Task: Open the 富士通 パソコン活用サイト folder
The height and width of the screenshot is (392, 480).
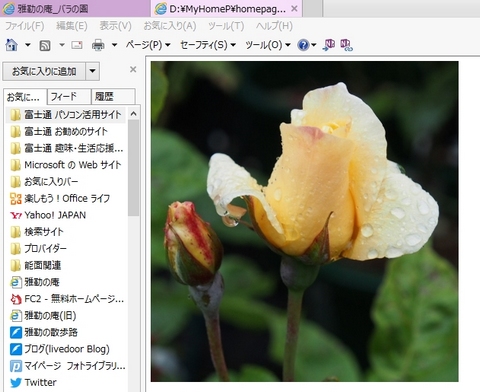Action: pos(66,115)
